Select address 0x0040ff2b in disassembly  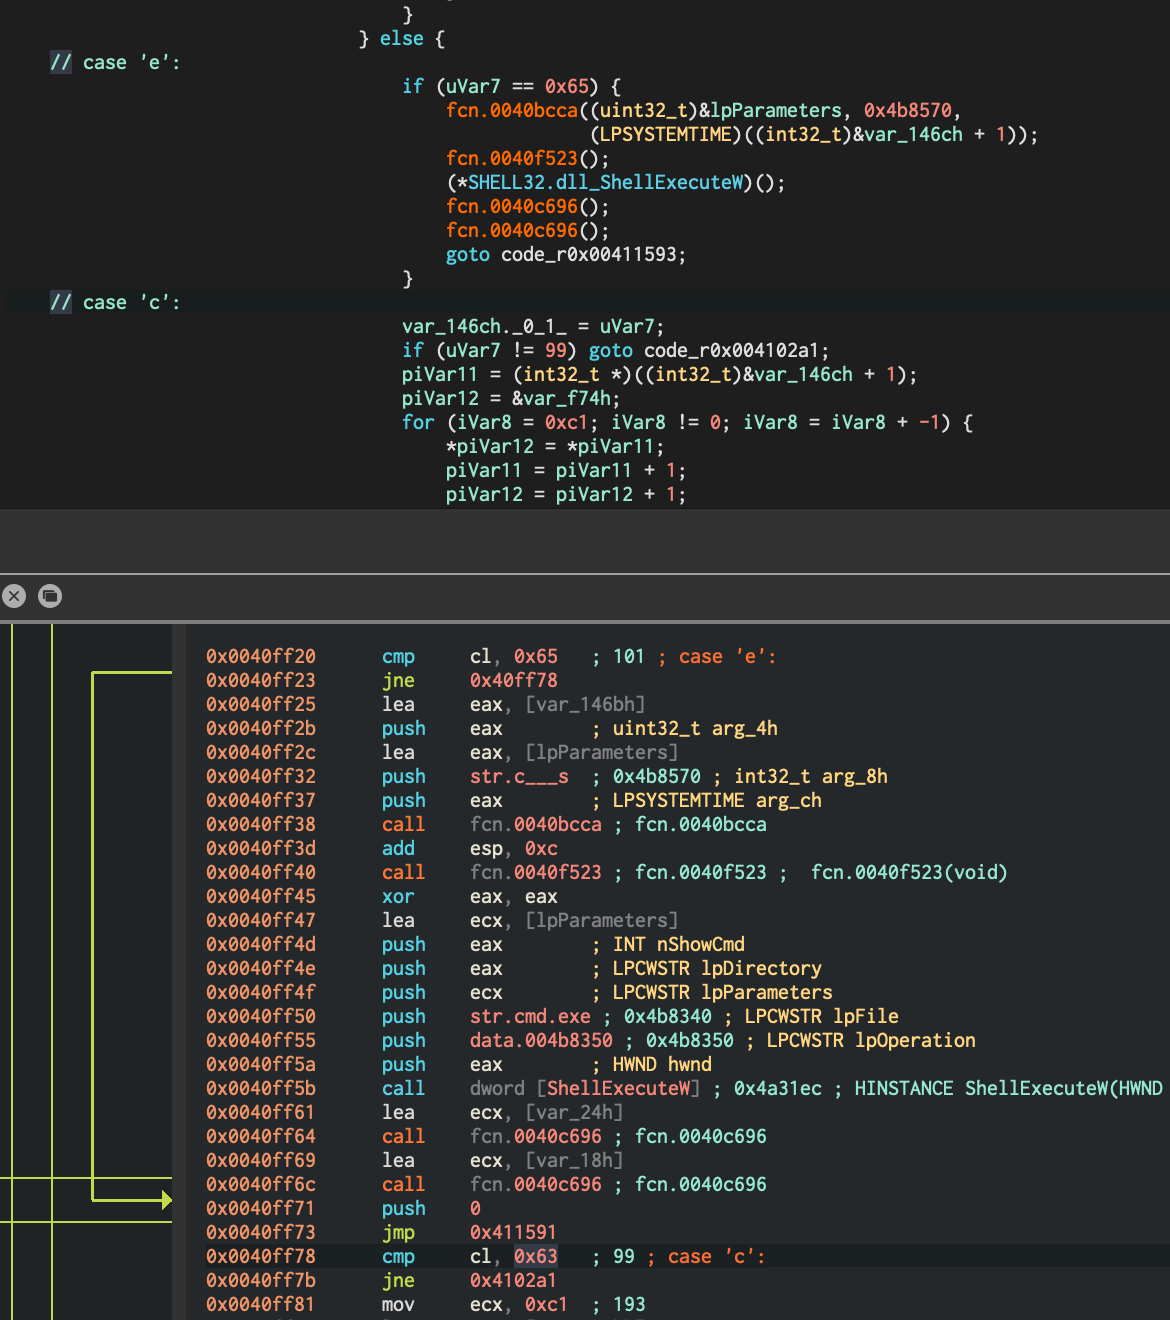[261, 728]
